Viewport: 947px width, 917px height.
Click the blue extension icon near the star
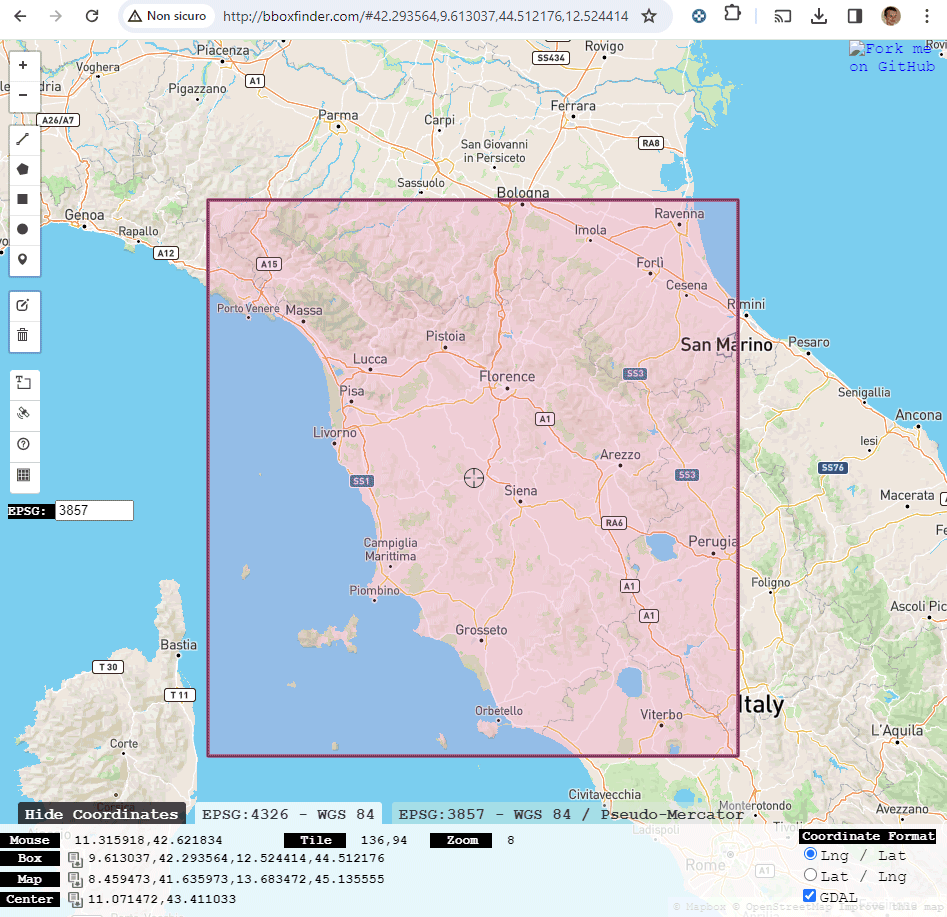(x=699, y=16)
